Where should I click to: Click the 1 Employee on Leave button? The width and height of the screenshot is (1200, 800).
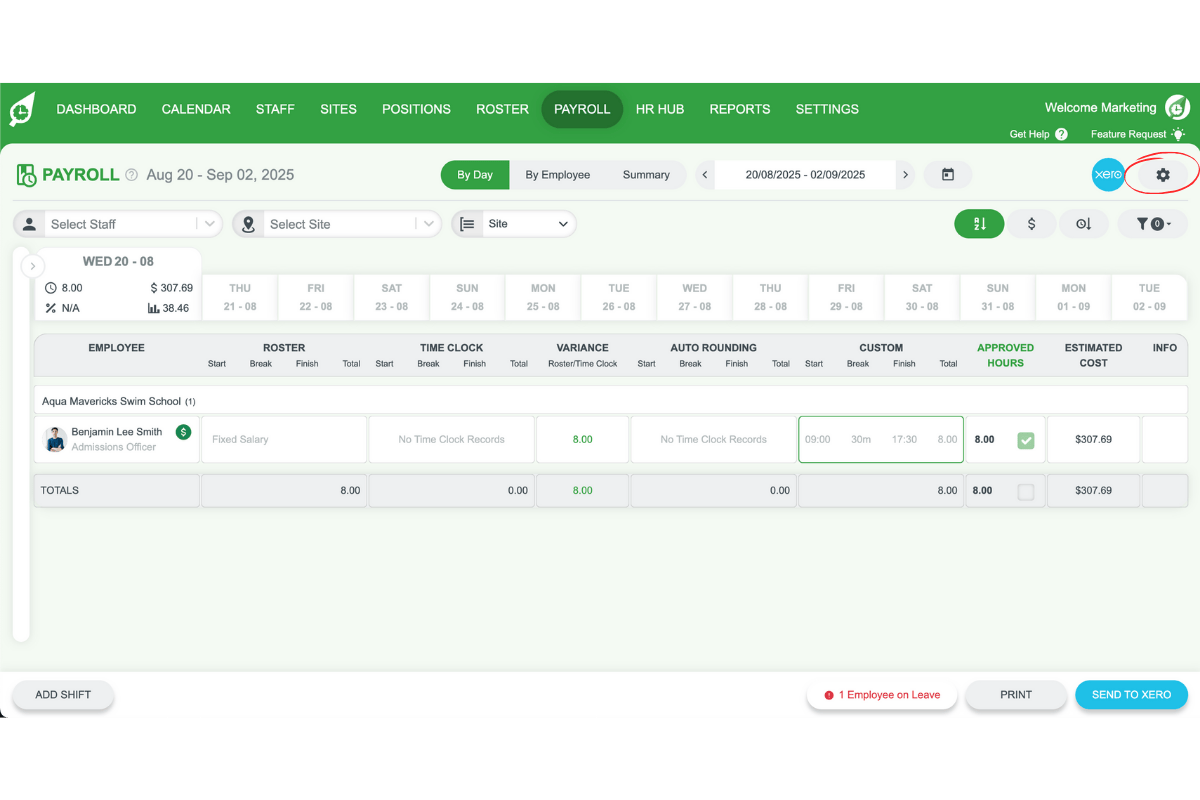pos(881,694)
